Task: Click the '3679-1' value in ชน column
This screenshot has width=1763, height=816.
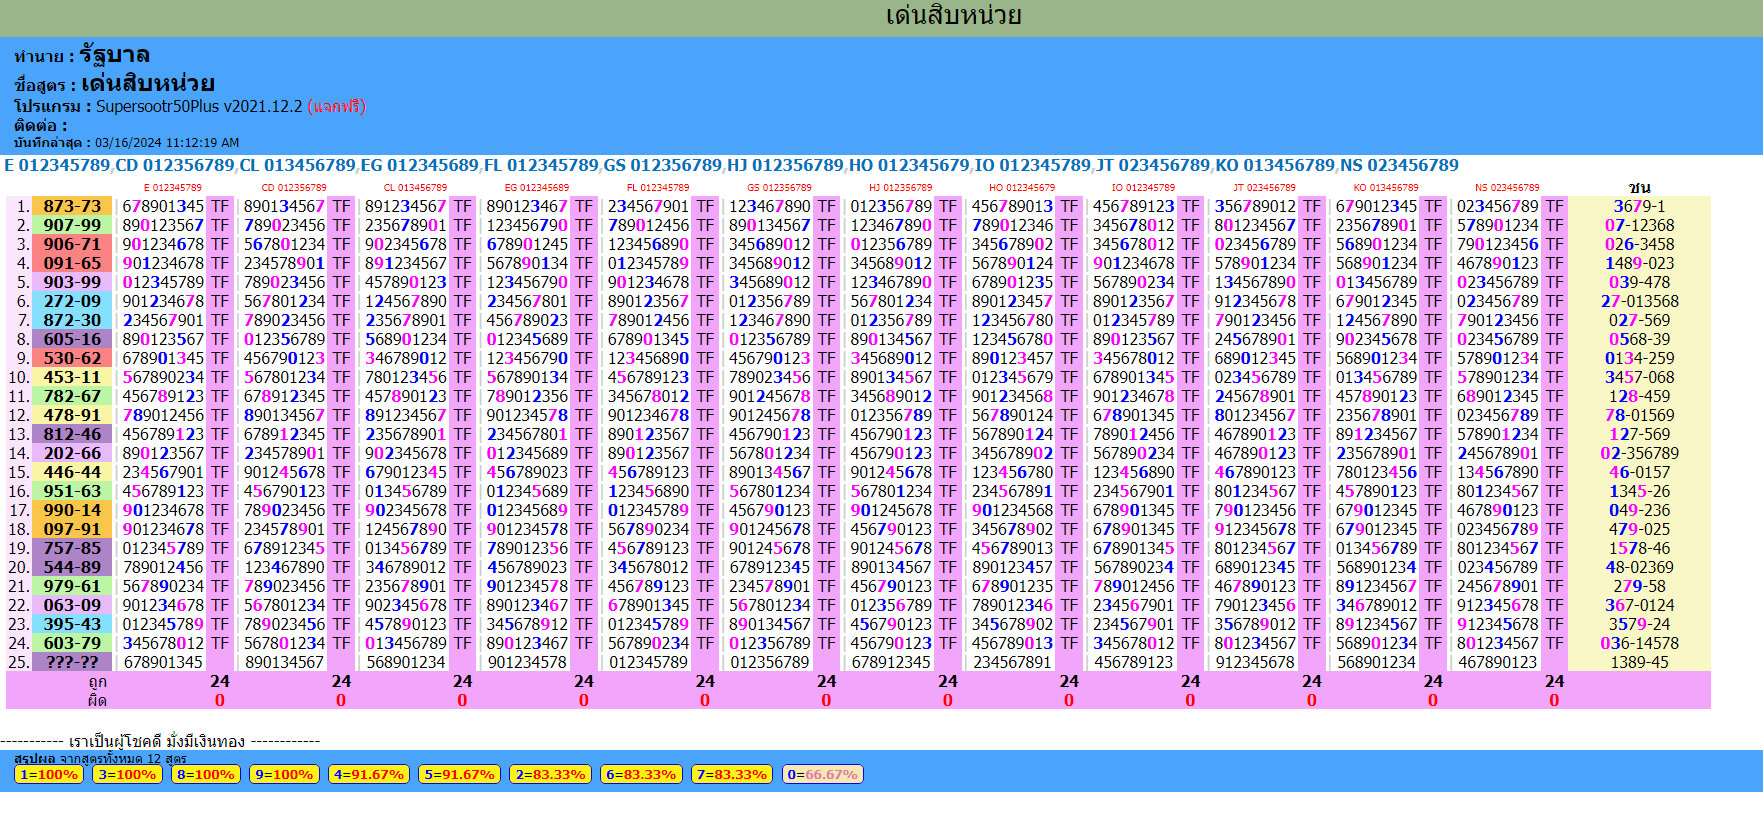Action: [1639, 206]
